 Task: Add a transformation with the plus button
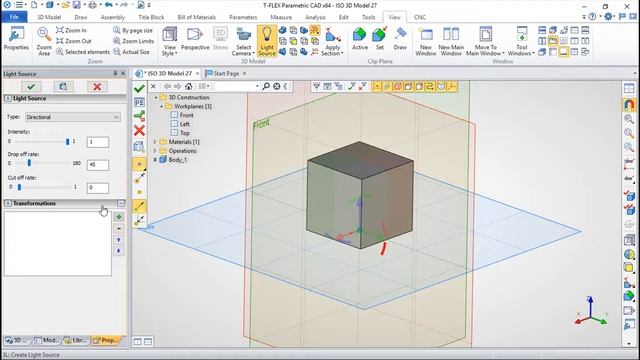[119, 217]
